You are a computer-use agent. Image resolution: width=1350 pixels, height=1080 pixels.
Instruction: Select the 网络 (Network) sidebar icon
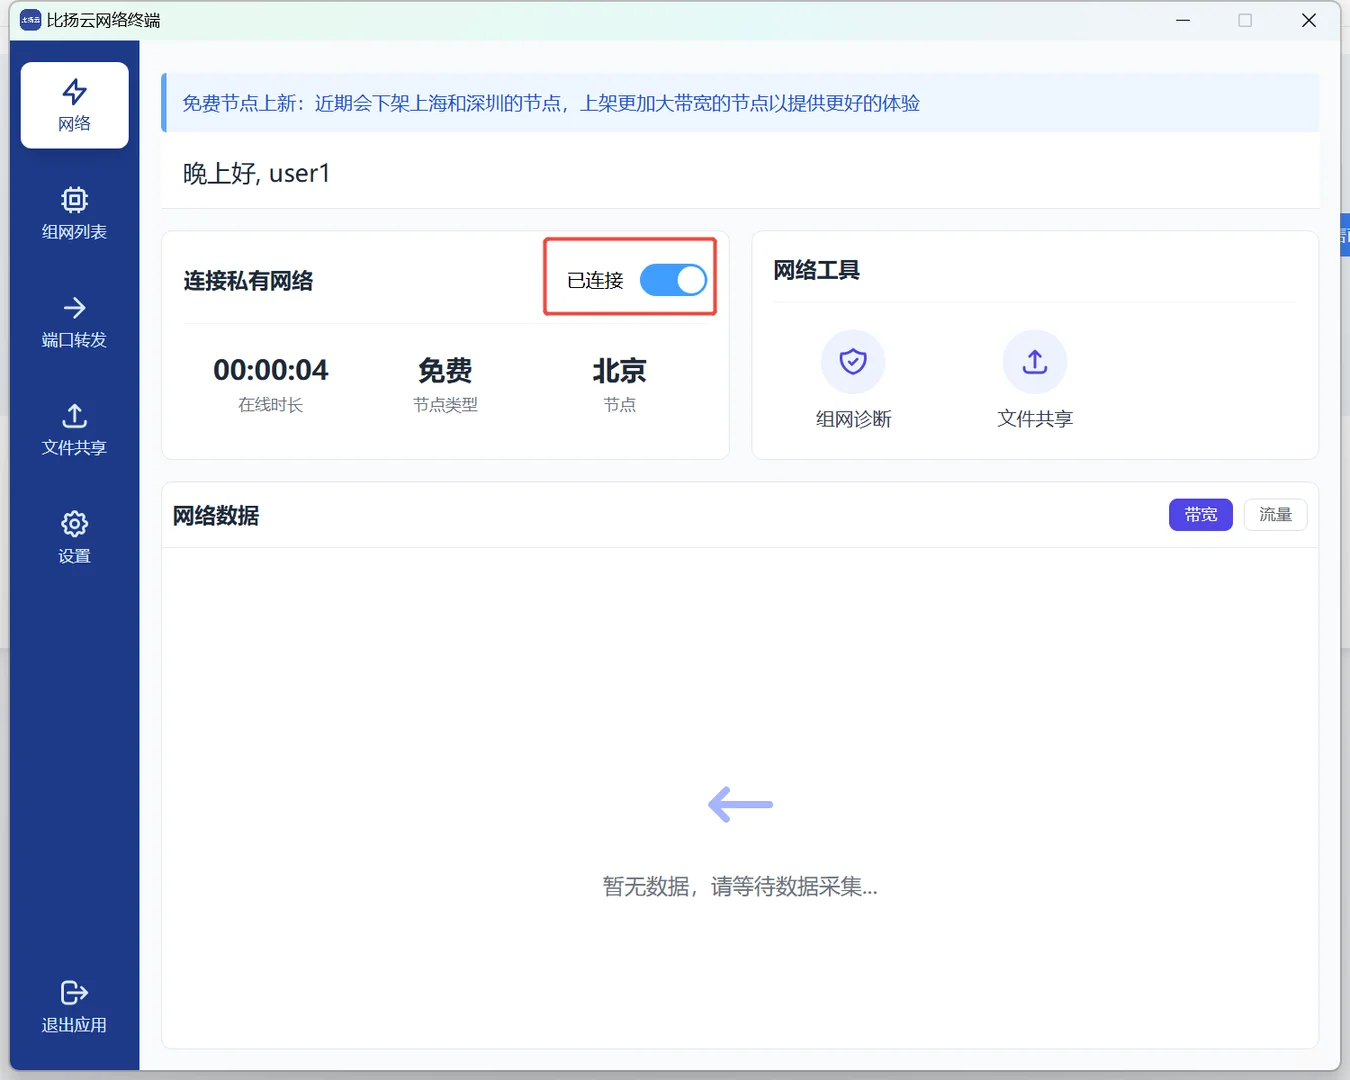point(74,104)
